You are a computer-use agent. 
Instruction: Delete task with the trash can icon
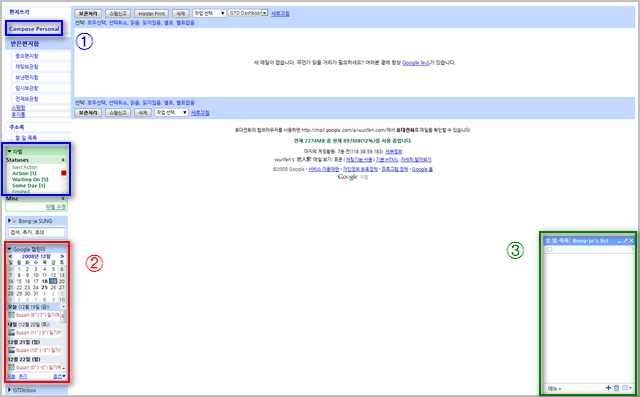[x=617, y=388]
